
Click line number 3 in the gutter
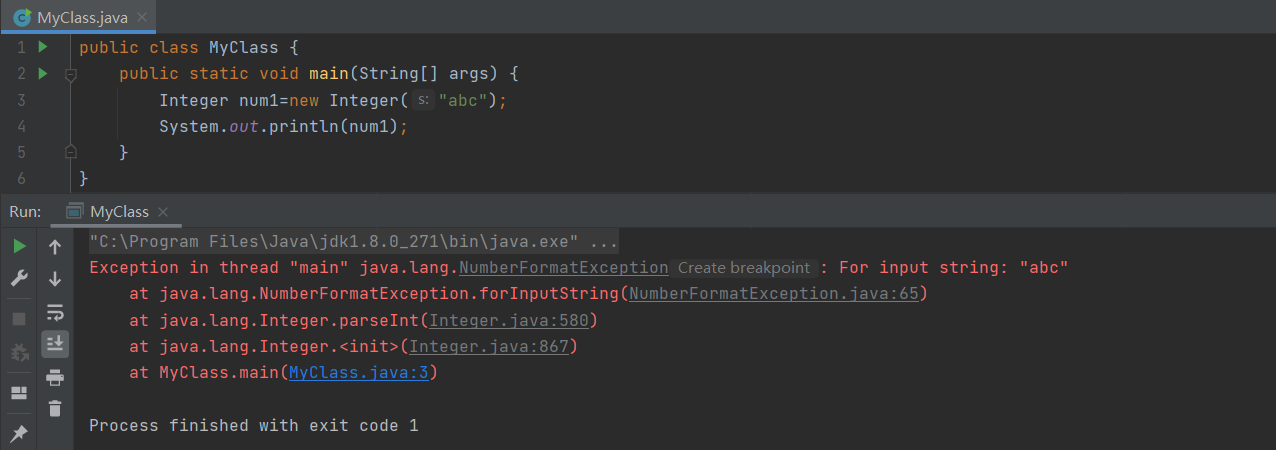point(21,100)
